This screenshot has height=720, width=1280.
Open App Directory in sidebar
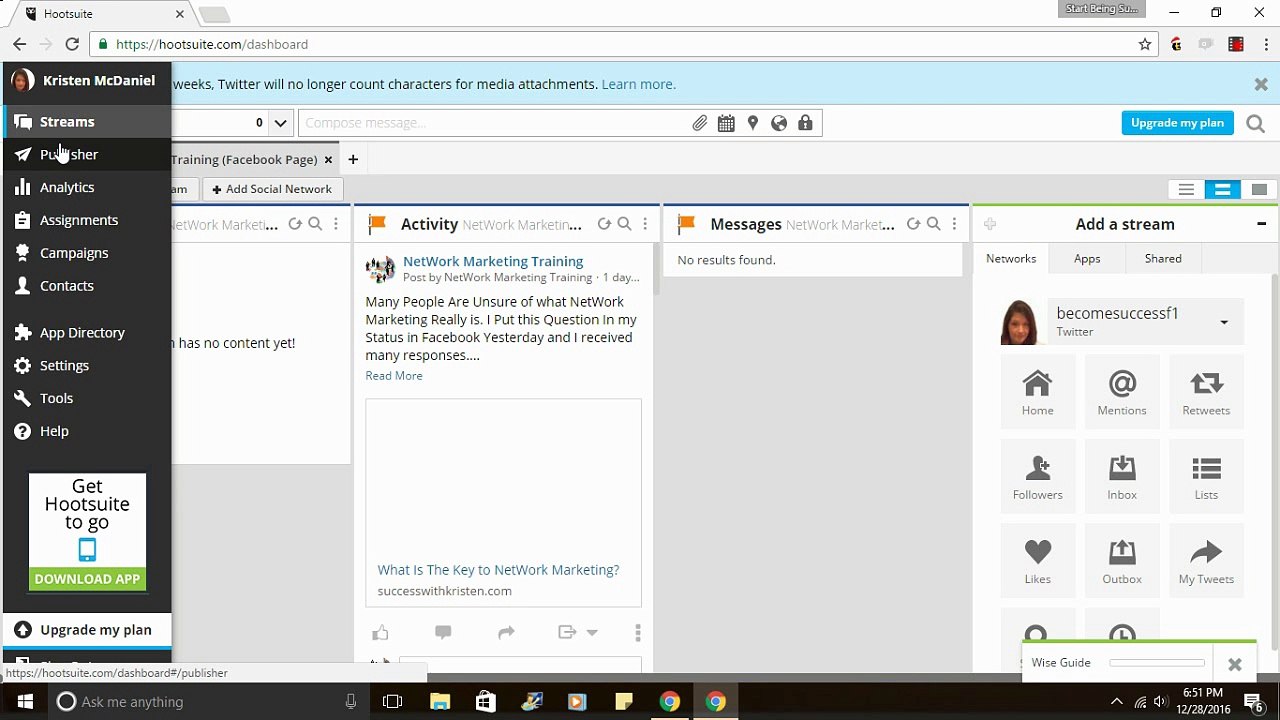(86, 333)
